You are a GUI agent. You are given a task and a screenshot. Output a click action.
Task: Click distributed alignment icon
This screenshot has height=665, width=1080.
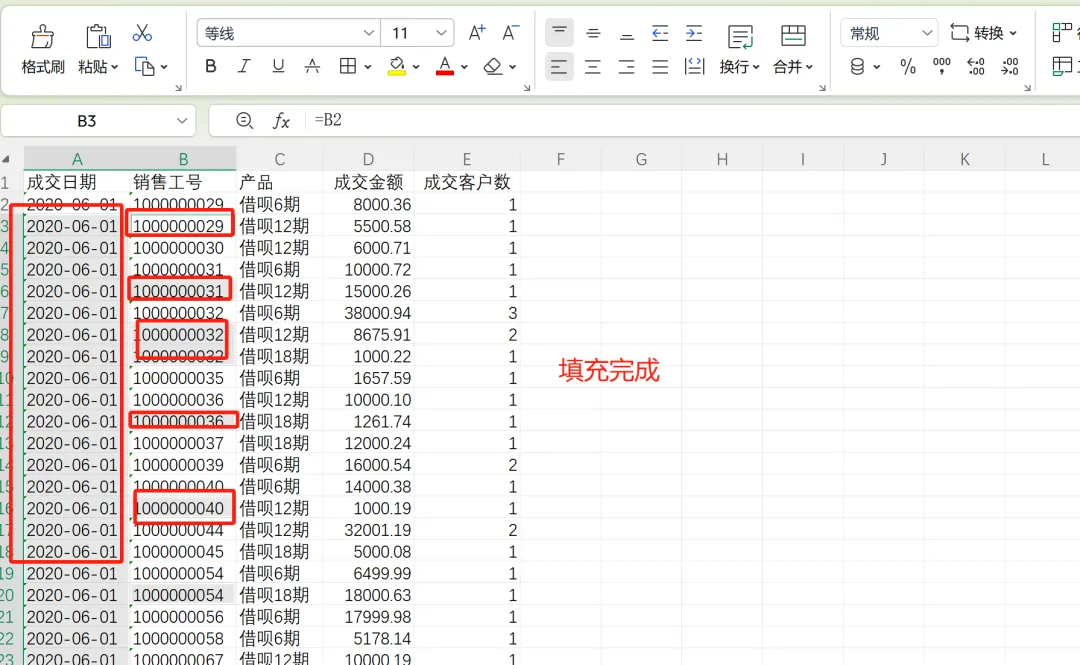tap(694, 67)
